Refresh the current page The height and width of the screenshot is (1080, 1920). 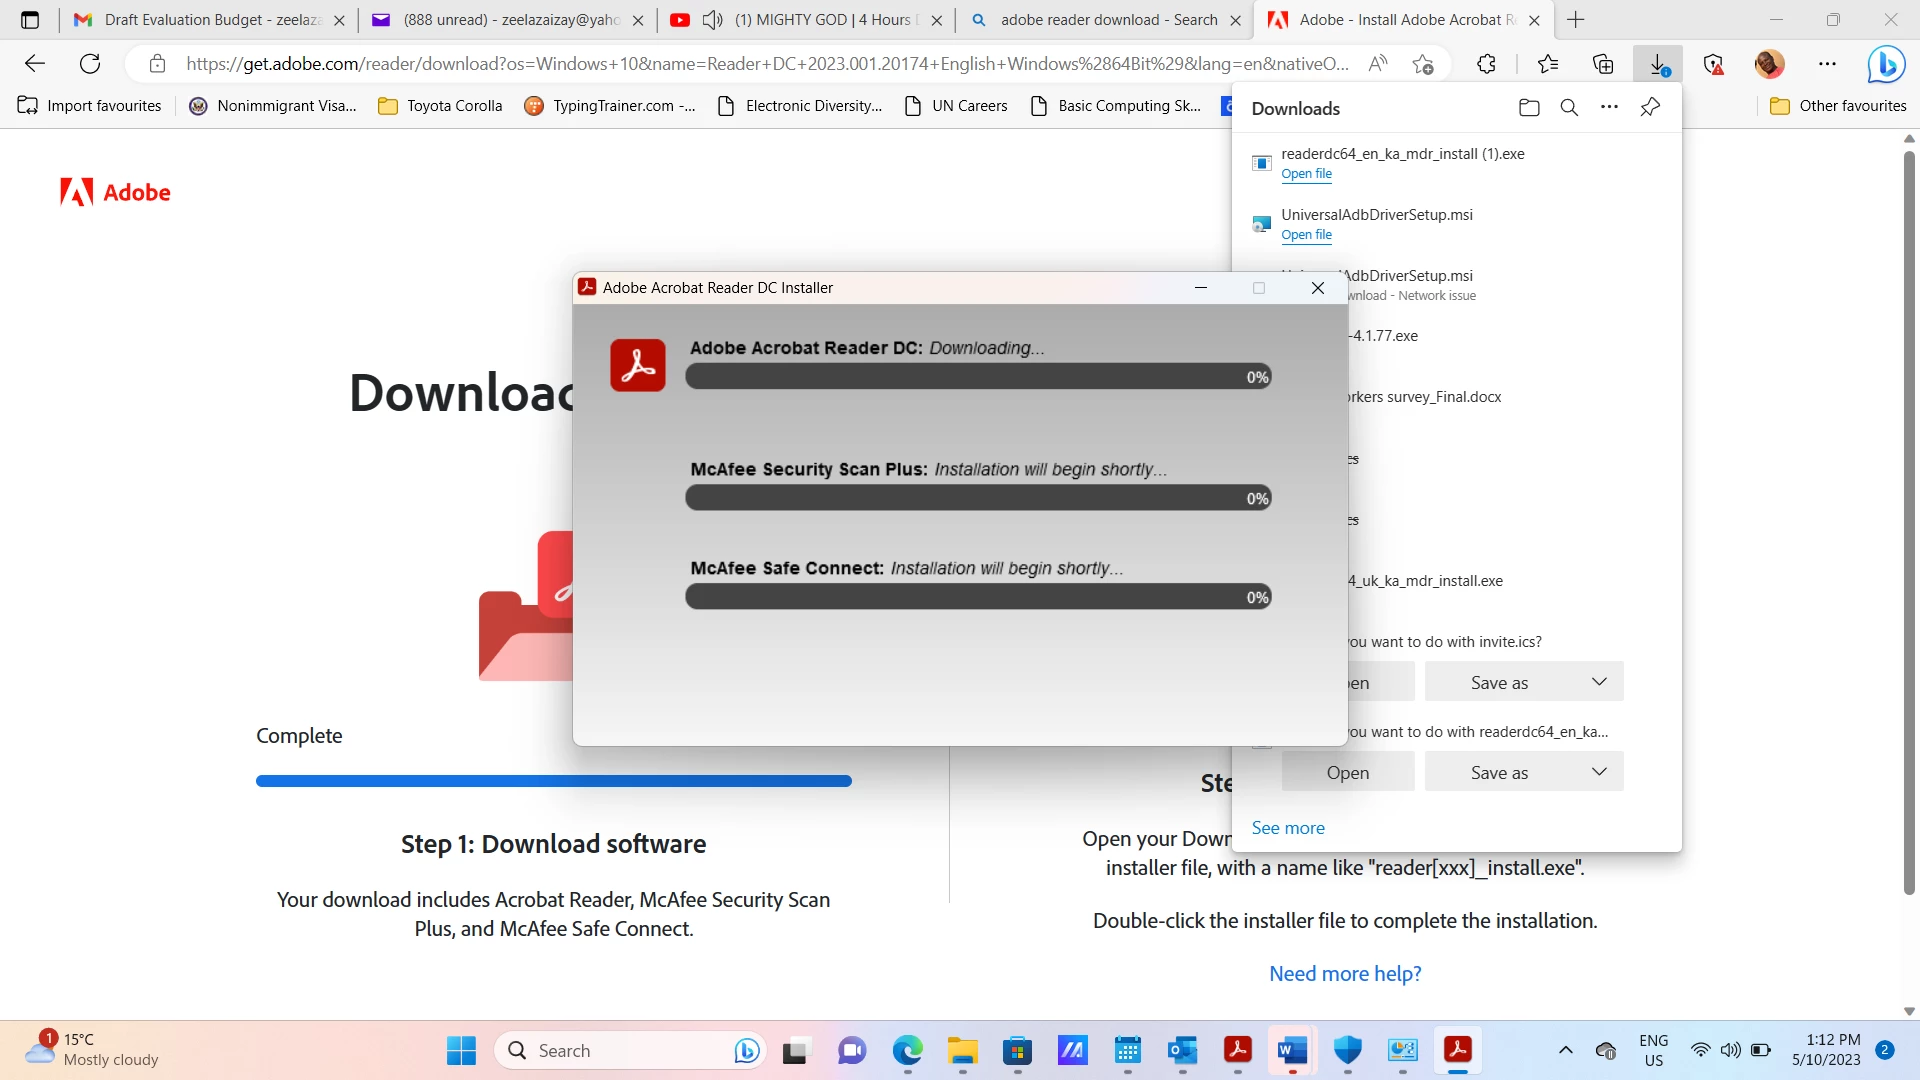click(90, 64)
